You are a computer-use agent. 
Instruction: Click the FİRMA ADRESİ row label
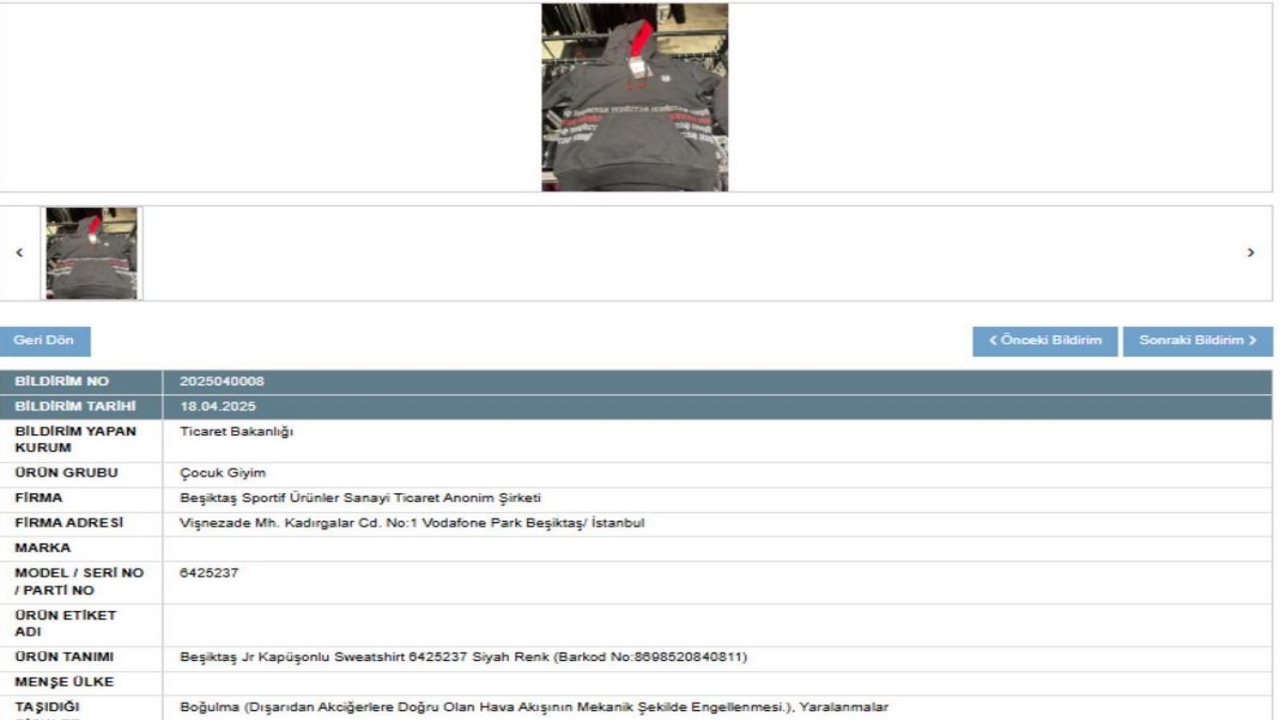[x=68, y=523]
